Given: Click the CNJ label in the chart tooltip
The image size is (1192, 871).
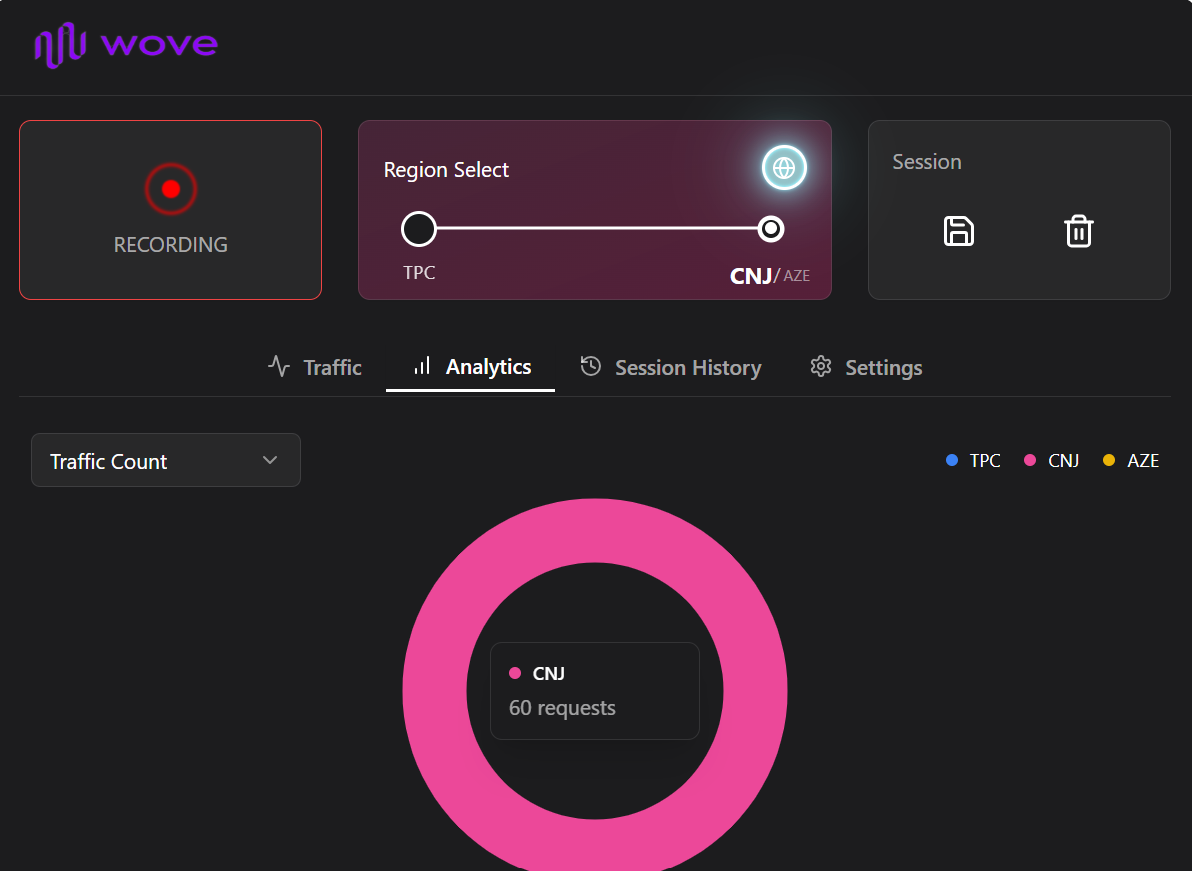Looking at the screenshot, I should (548, 673).
